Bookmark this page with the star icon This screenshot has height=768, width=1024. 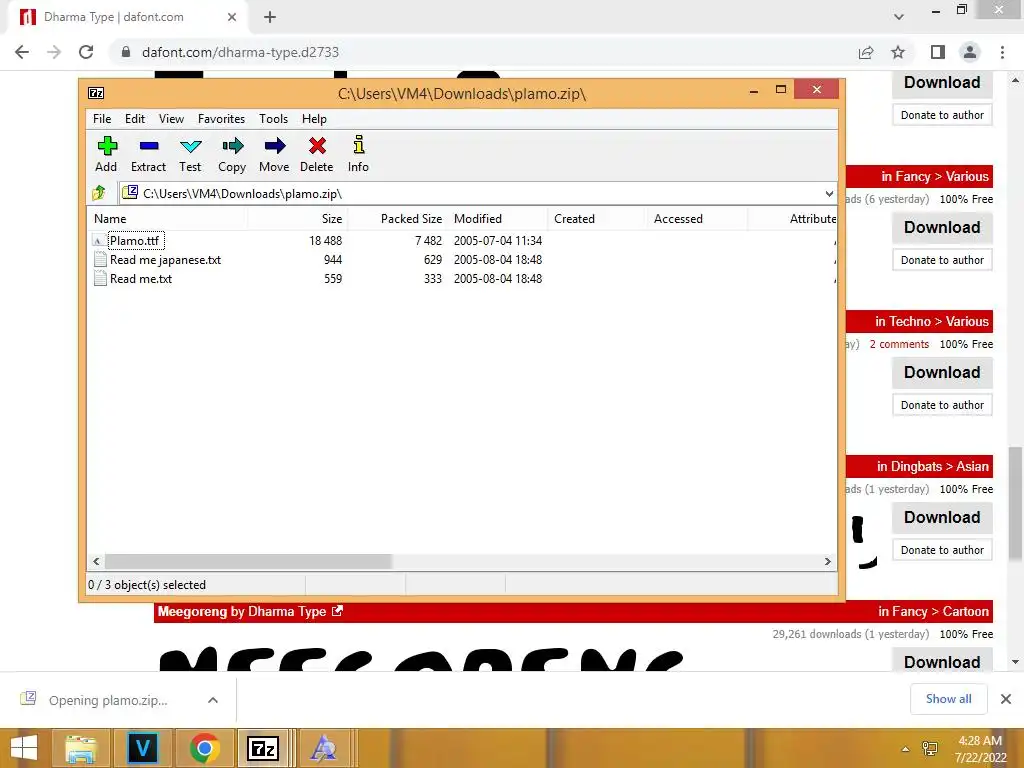click(x=898, y=52)
